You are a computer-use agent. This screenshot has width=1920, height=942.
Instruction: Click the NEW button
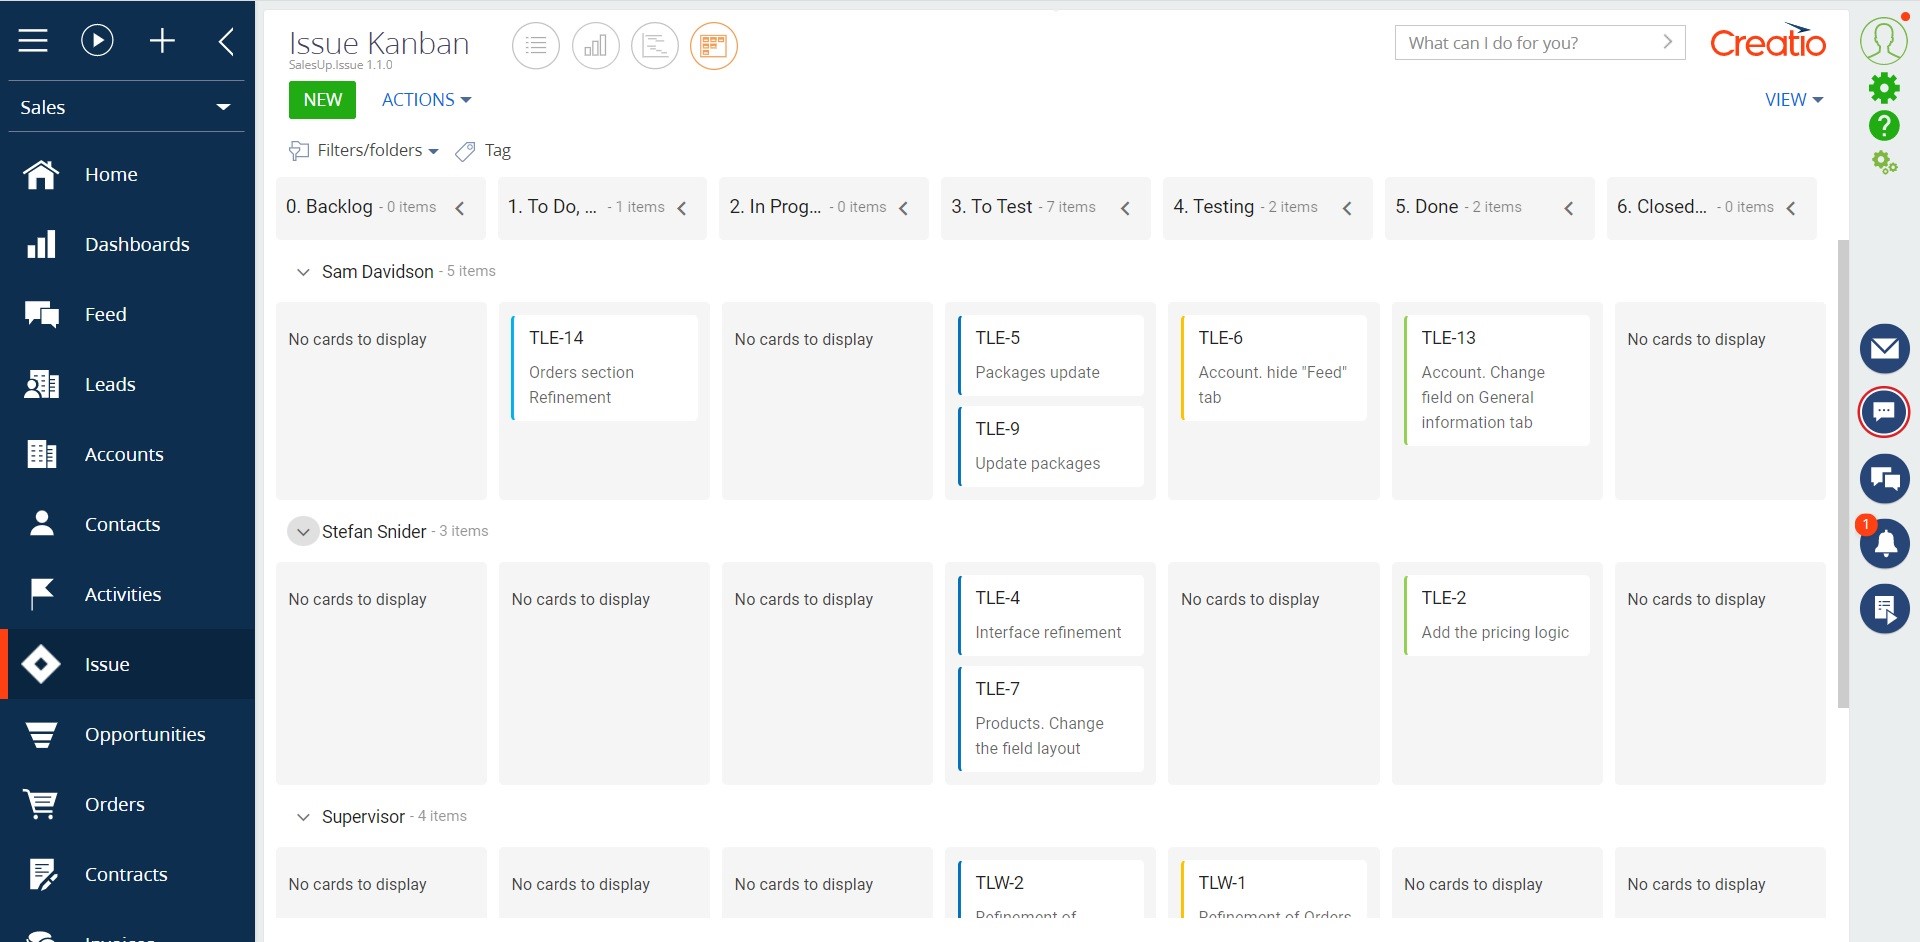pos(321,99)
